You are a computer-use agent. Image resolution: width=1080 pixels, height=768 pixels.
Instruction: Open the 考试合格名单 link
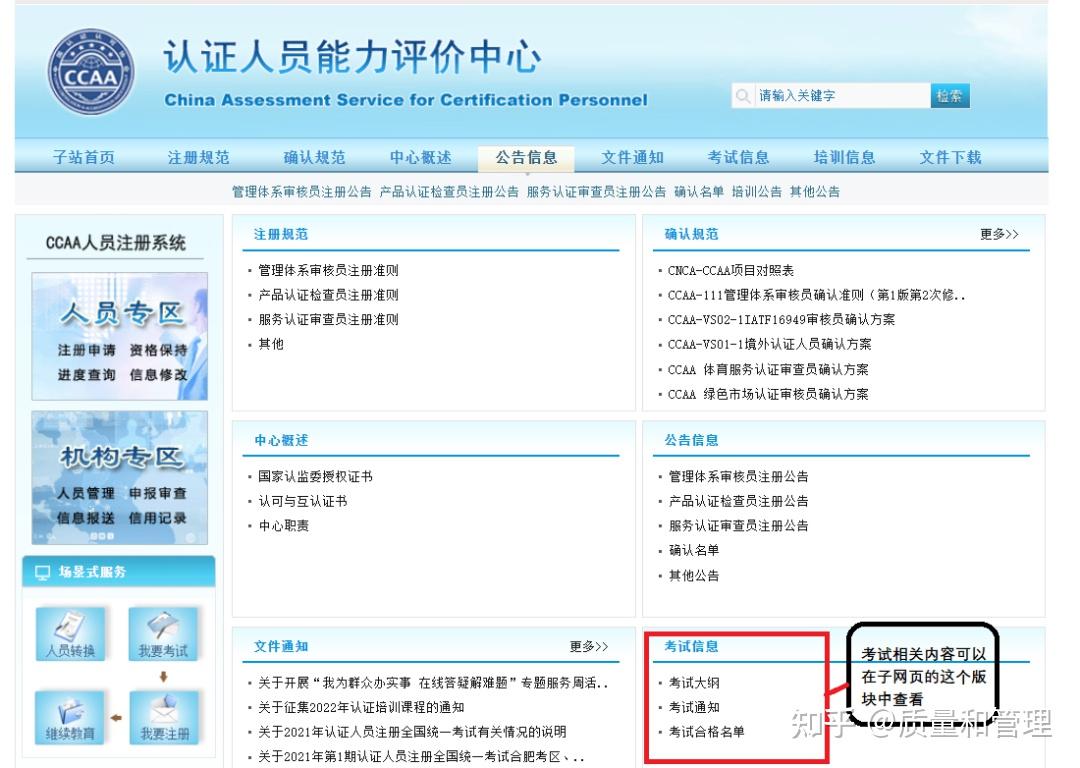708,732
